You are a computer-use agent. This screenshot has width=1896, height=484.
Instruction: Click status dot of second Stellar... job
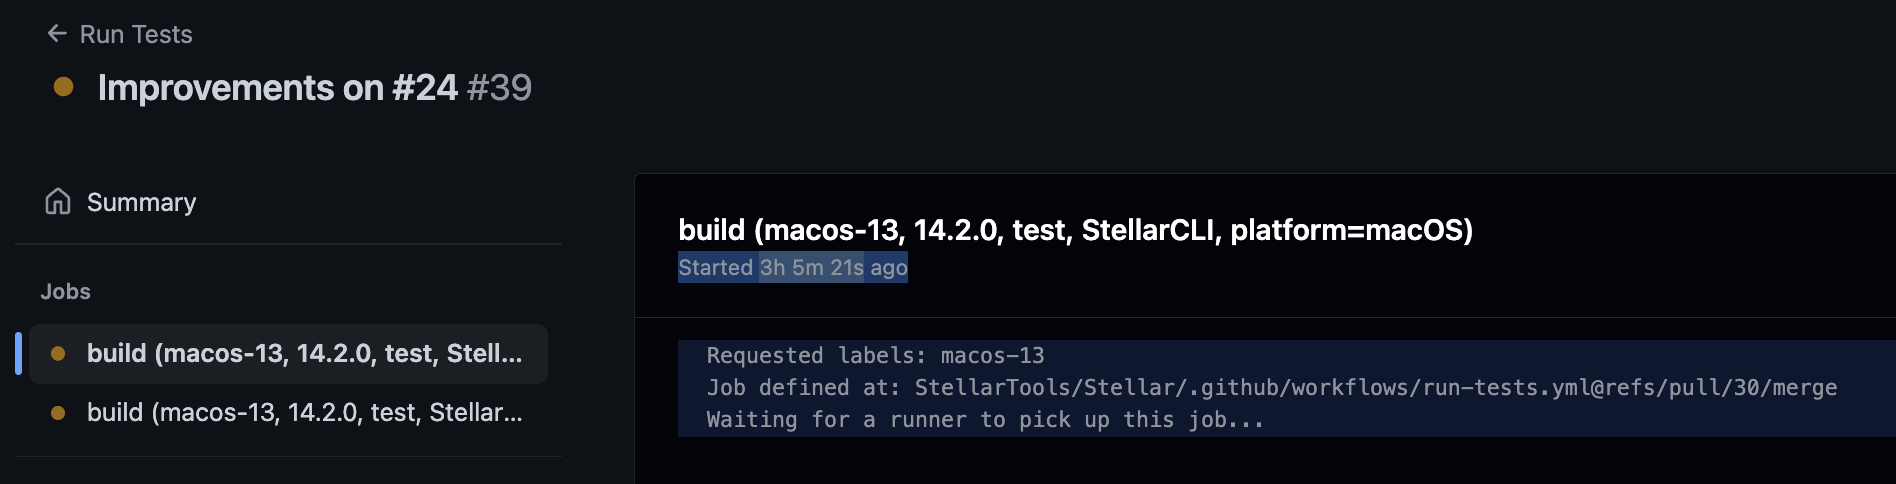pyautogui.click(x=58, y=412)
